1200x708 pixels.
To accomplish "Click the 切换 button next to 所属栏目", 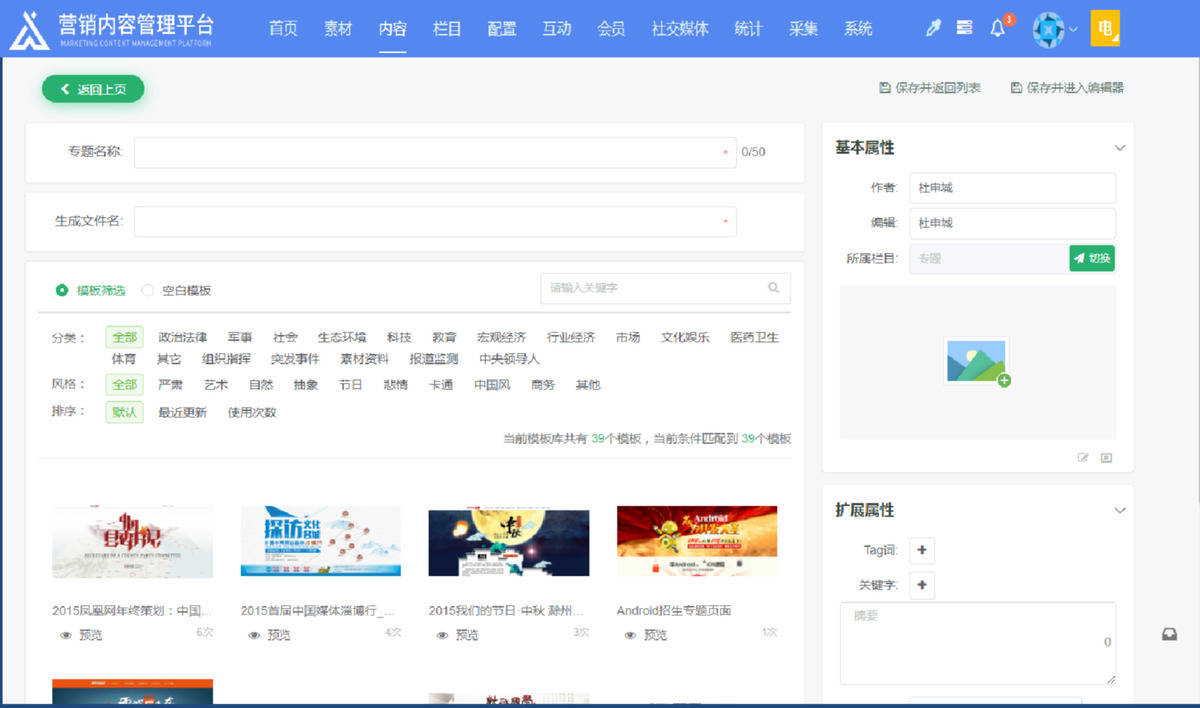I will click(1091, 258).
